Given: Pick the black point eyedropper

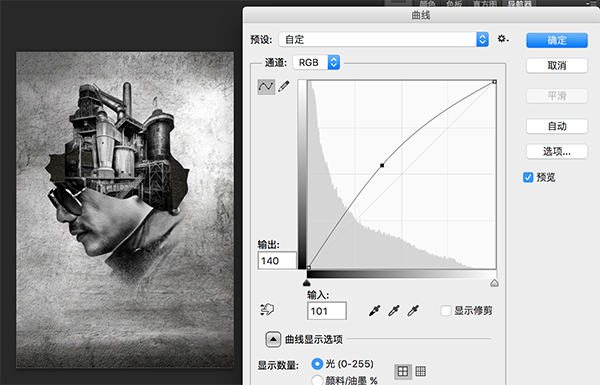Looking at the screenshot, I should [375, 310].
